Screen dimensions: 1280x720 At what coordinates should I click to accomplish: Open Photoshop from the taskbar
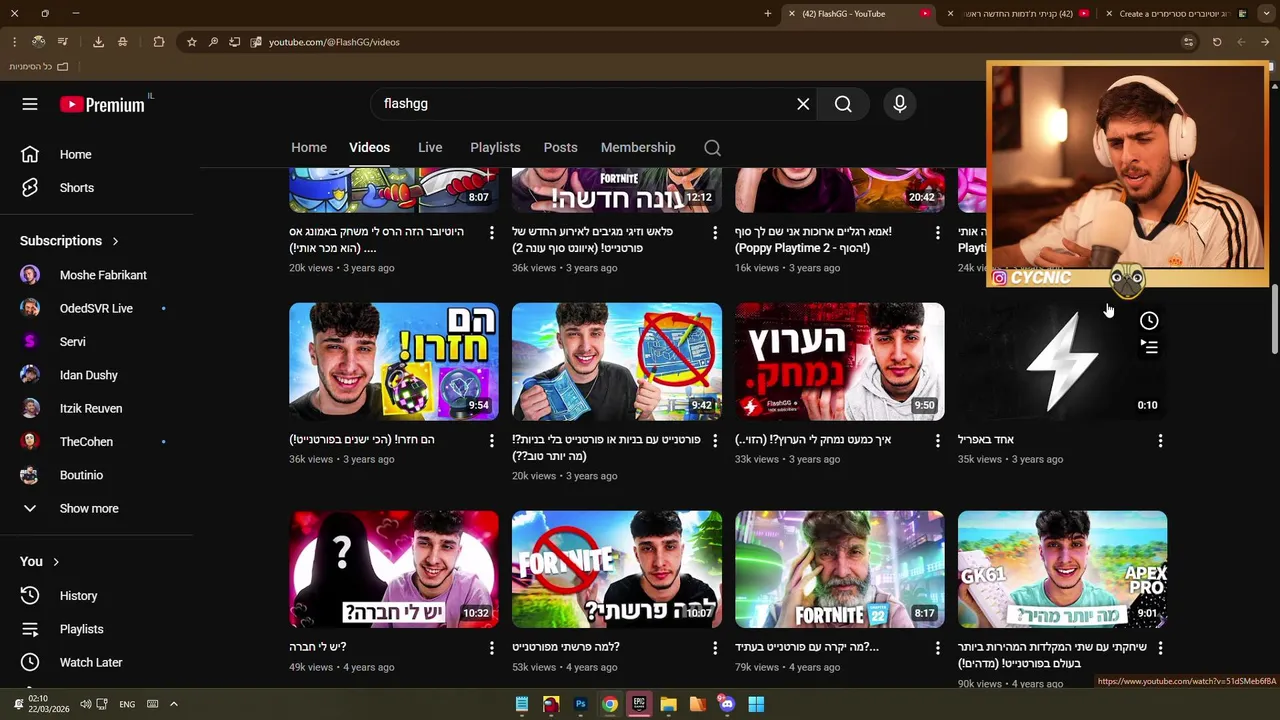click(x=580, y=704)
